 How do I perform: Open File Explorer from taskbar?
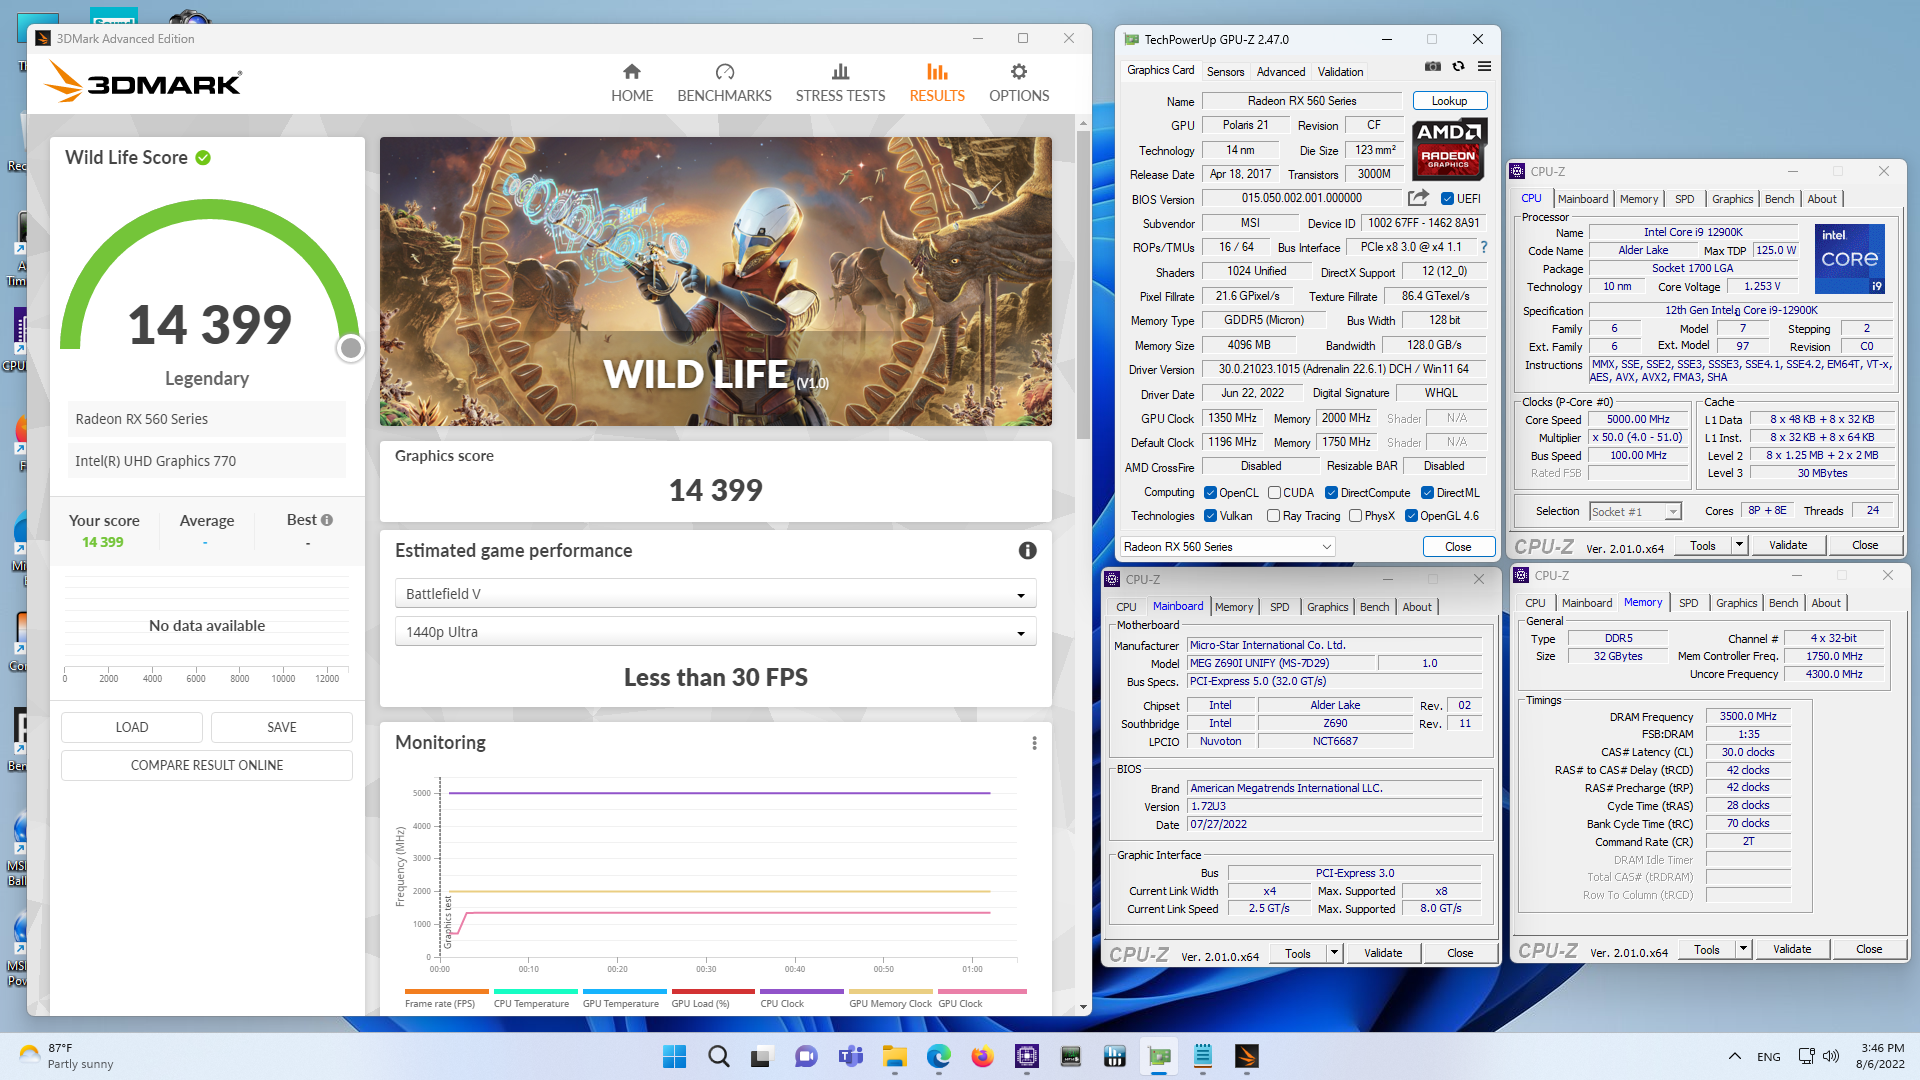tap(894, 1056)
